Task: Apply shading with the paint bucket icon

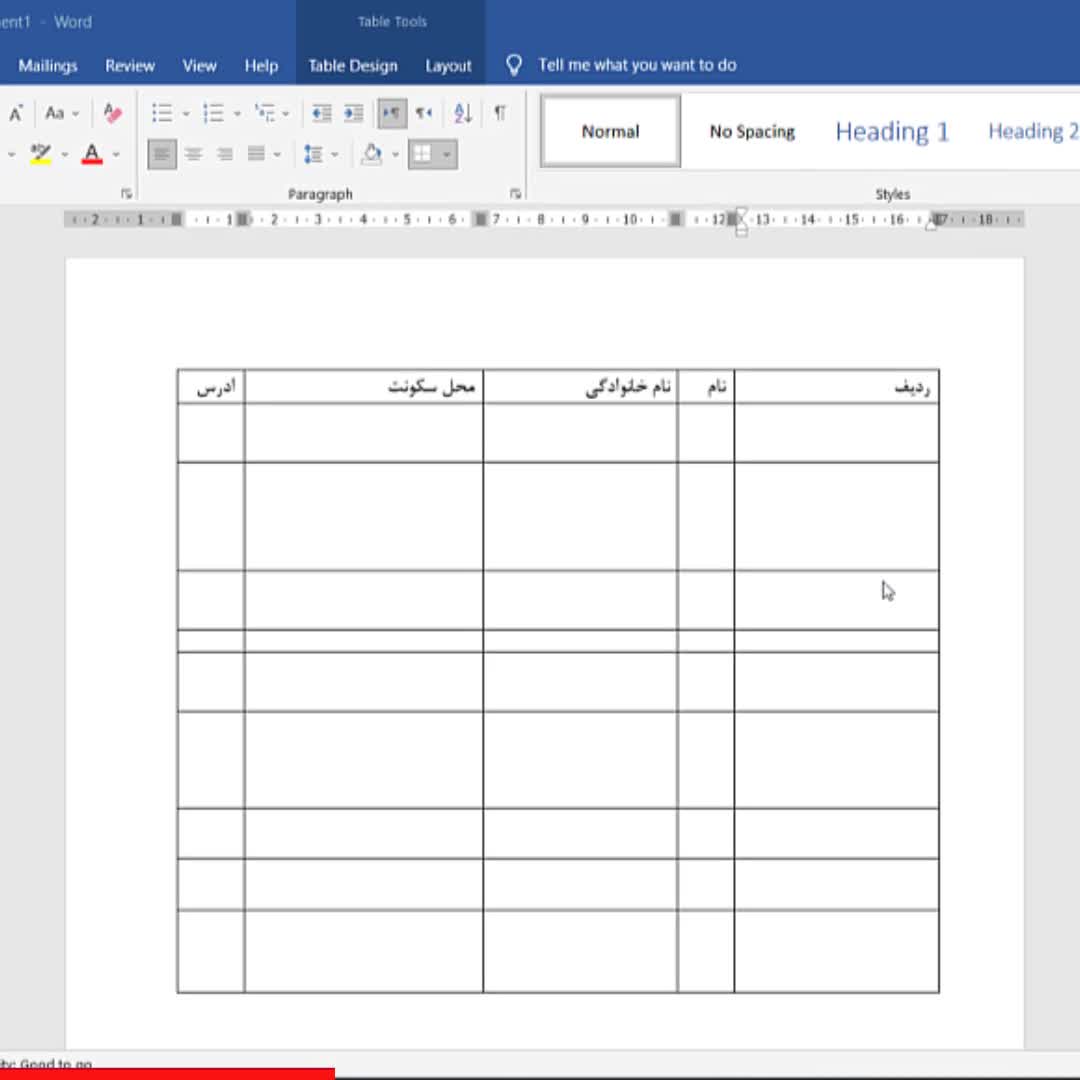Action: pyautogui.click(x=372, y=154)
